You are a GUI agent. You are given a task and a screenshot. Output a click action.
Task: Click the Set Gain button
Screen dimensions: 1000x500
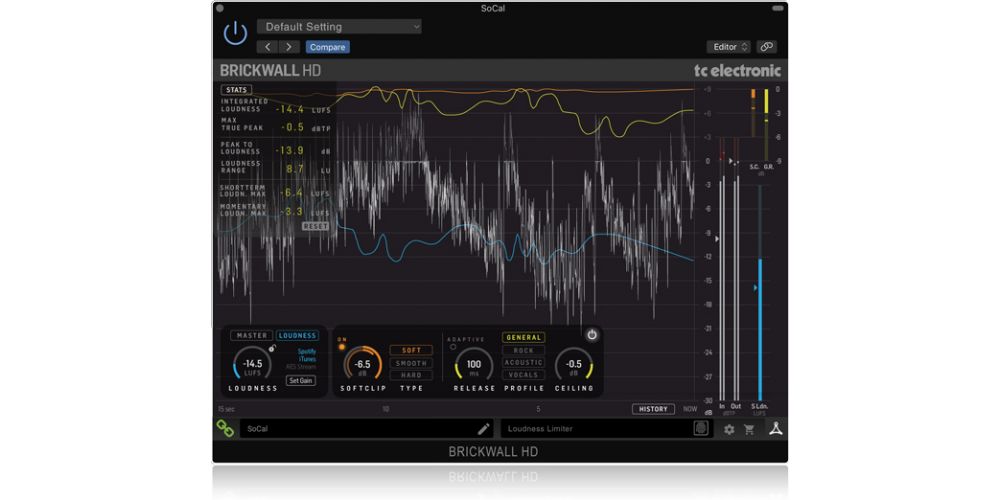click(x=300, y=380)
